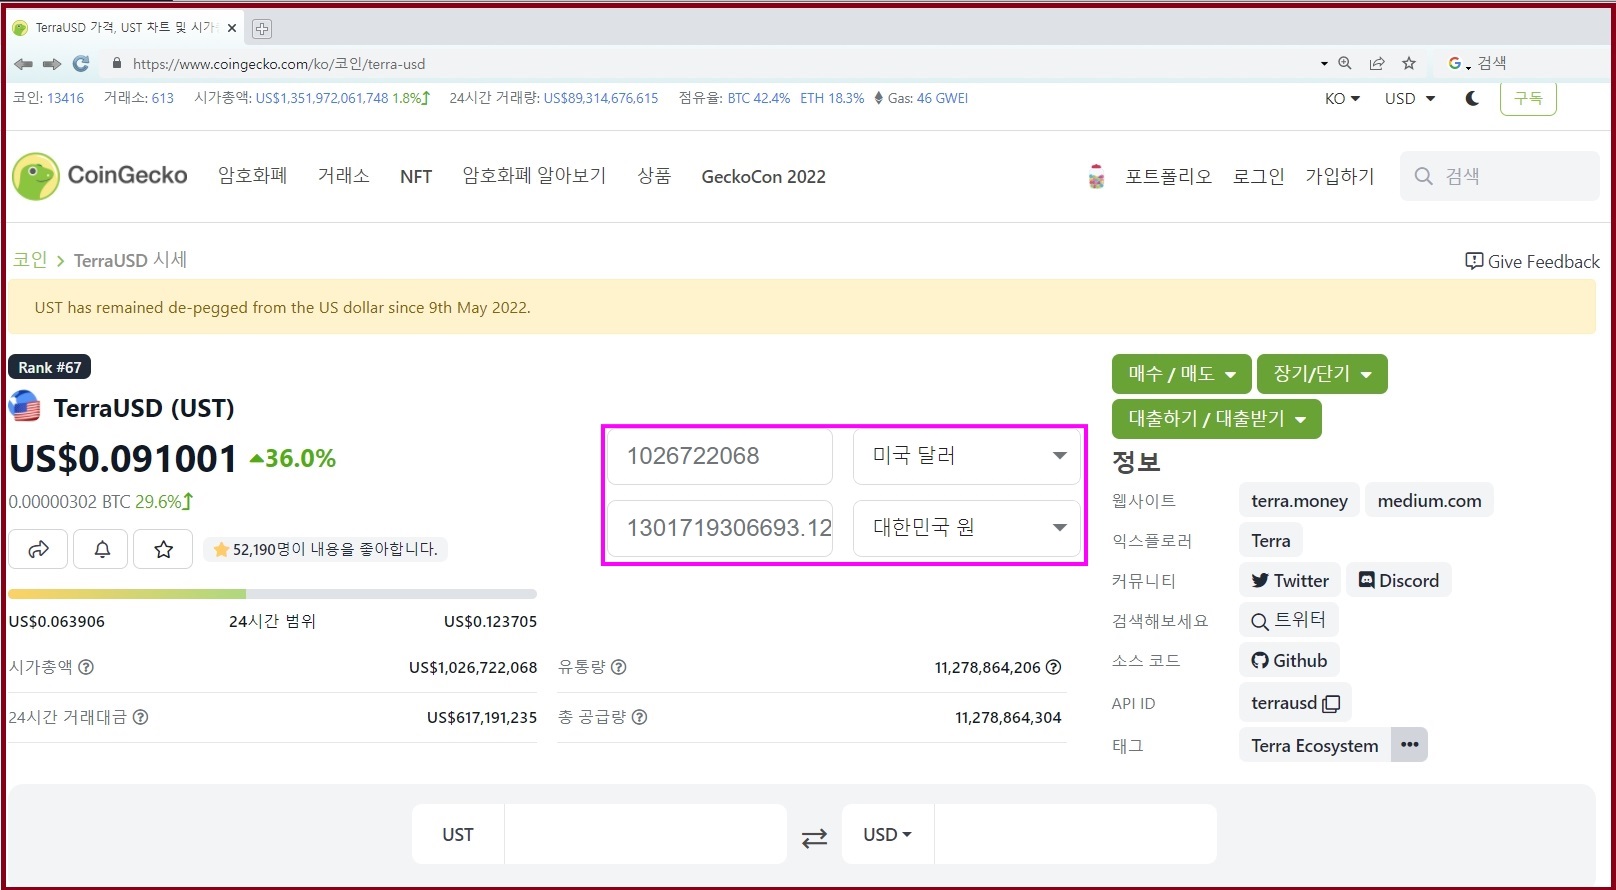The width and height of the screenshot is (1616, 890).
Task: Click the CoinGecko logo
Action: (x=100, y=176)
